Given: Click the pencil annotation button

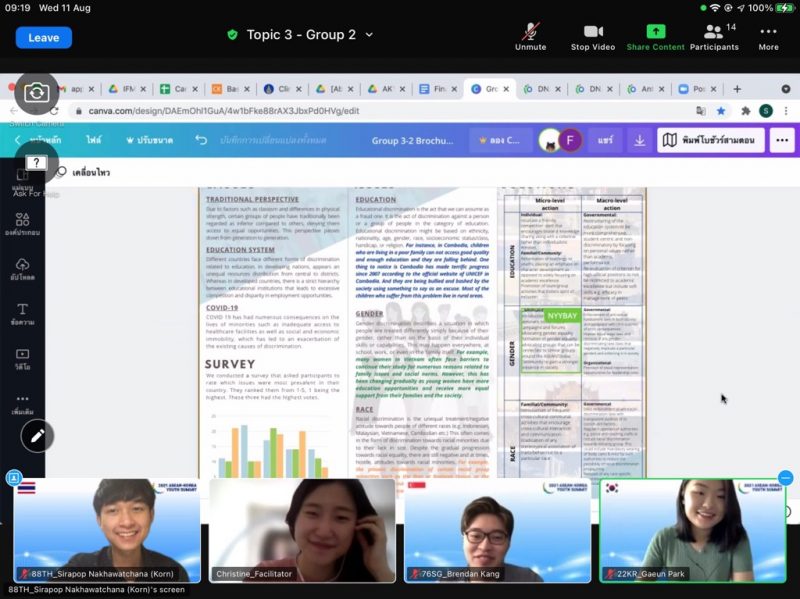Looking at the screenshot, I should coord(37,435).
